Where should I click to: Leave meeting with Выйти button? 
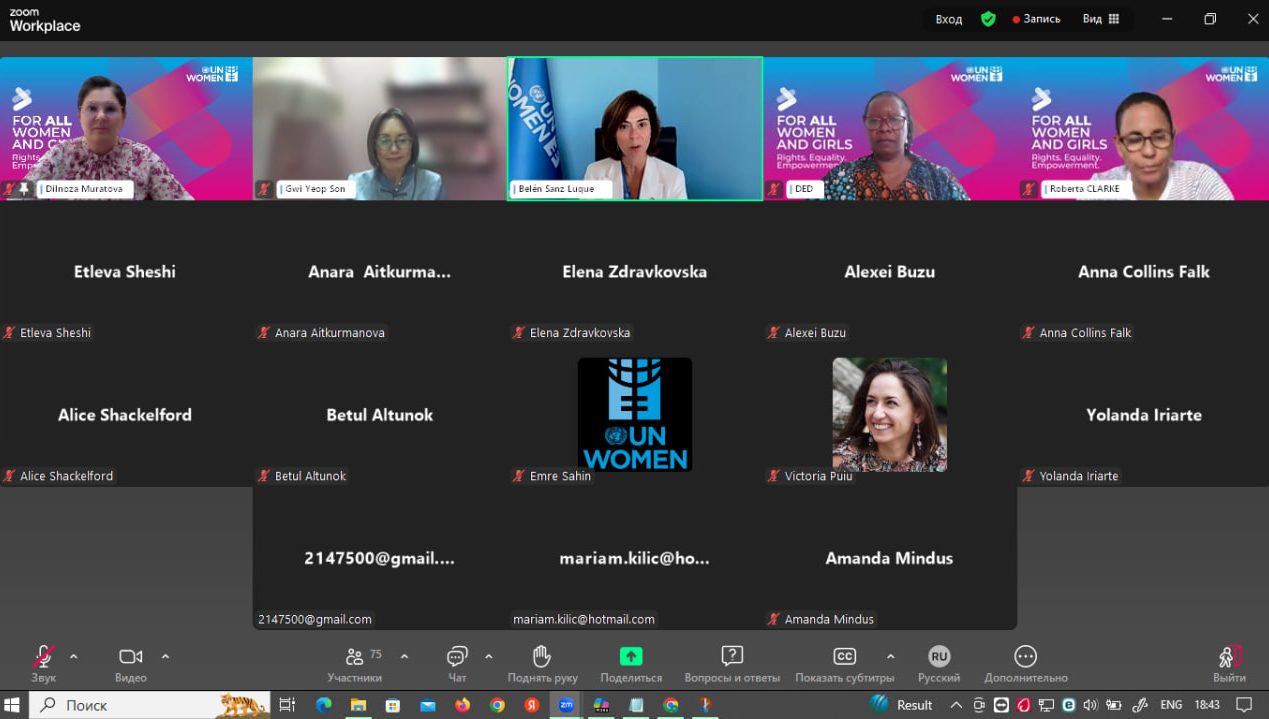coord(1229,664)
